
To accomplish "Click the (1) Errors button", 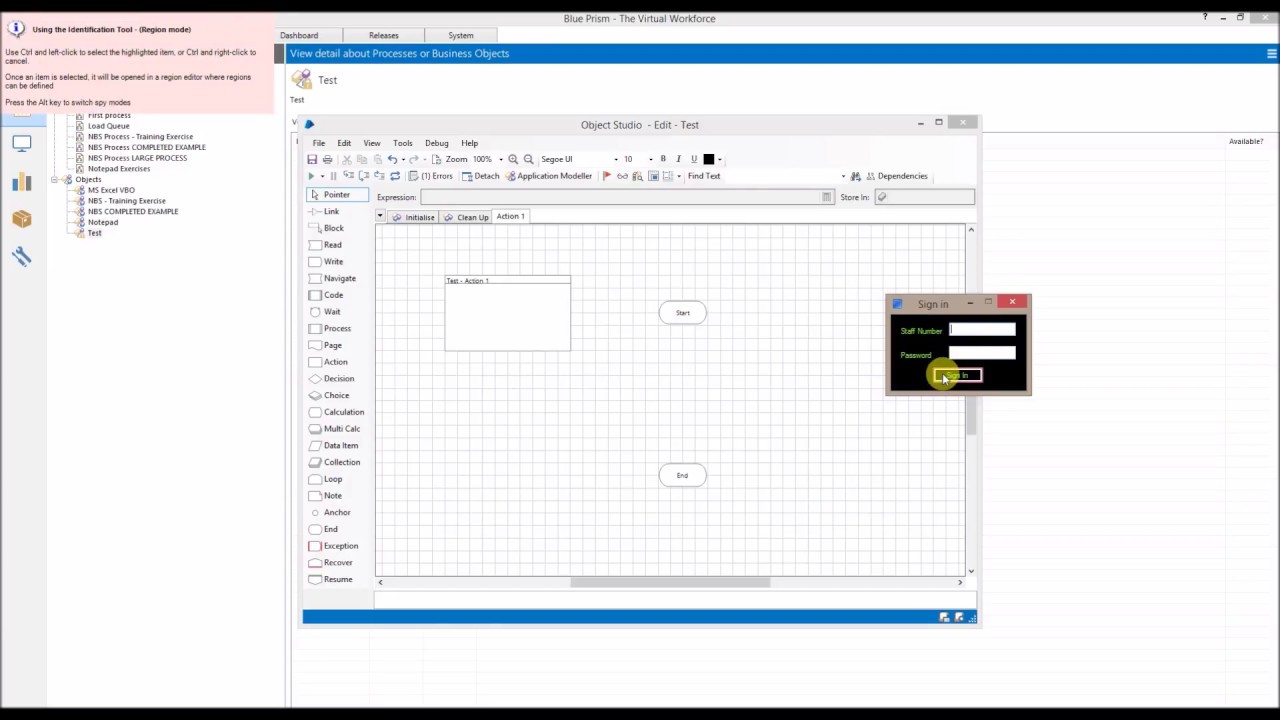I will (430, 176).
